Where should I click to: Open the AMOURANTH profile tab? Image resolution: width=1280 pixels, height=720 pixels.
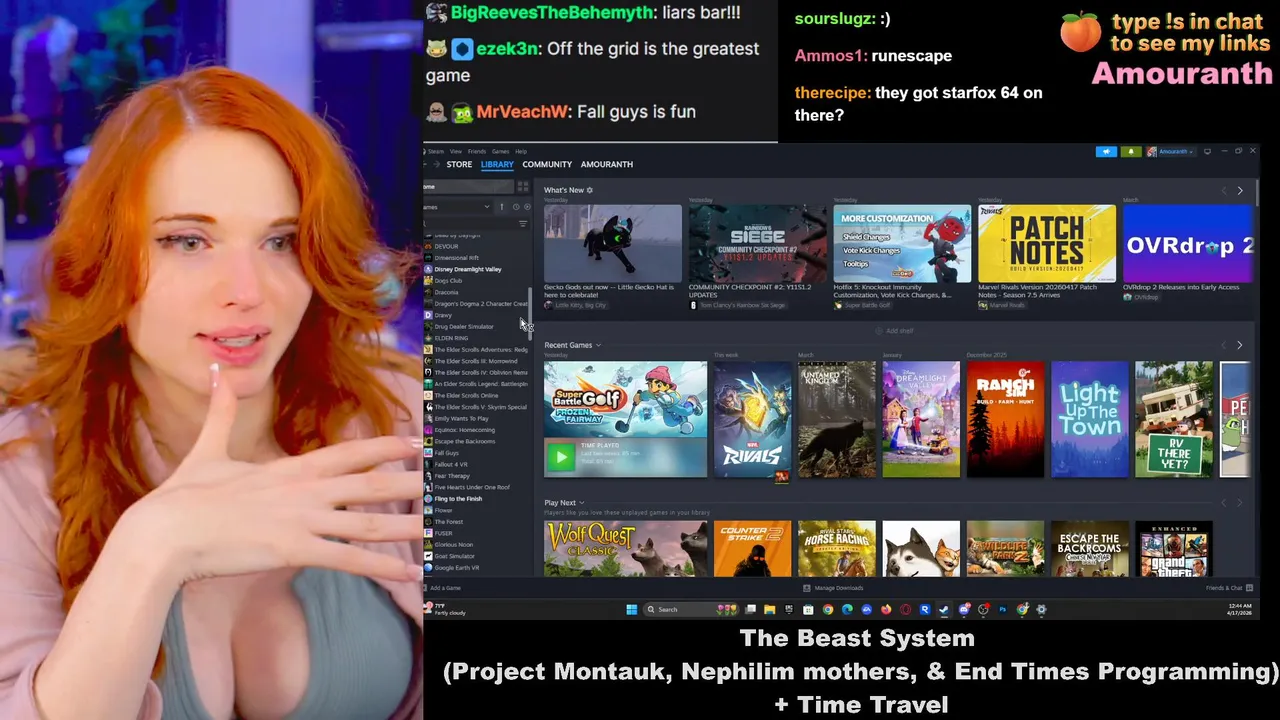pos(607,164)
